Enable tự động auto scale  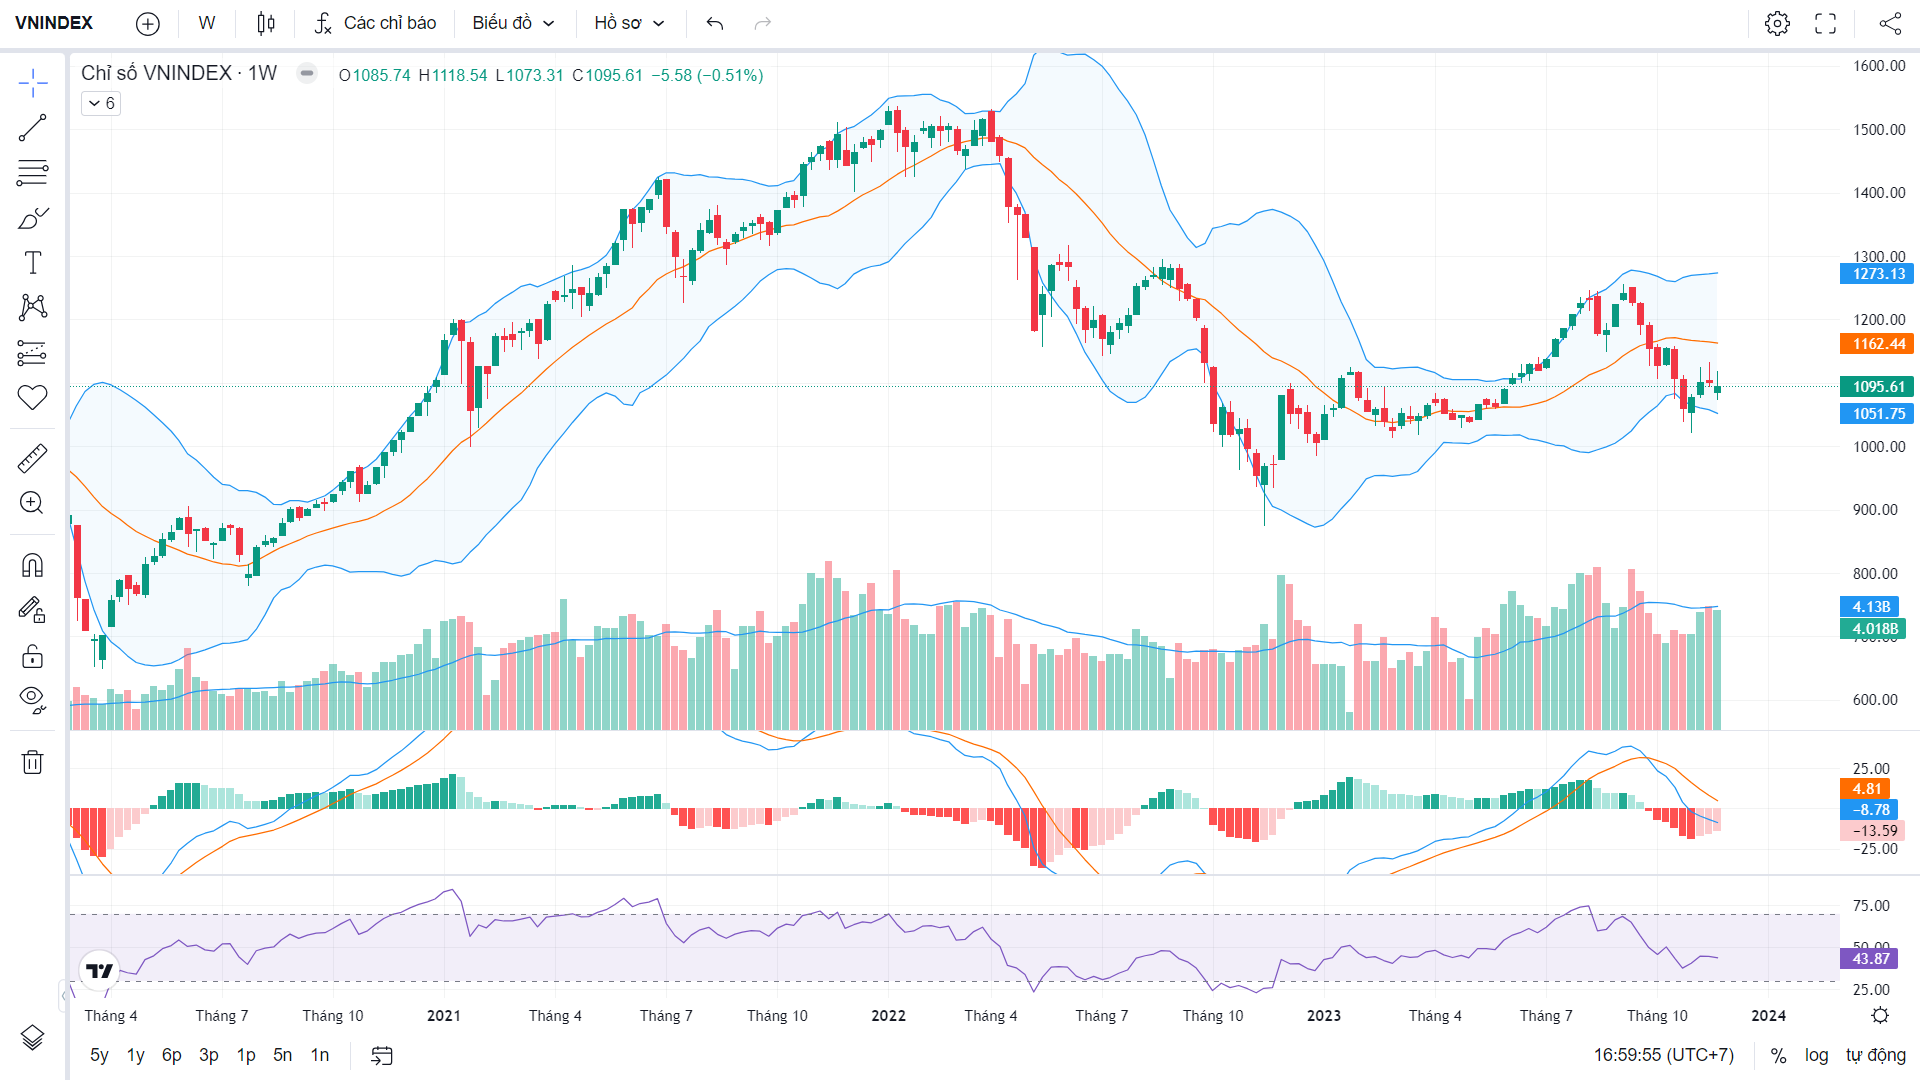pyautogui.click(x=1876, y=1055)
